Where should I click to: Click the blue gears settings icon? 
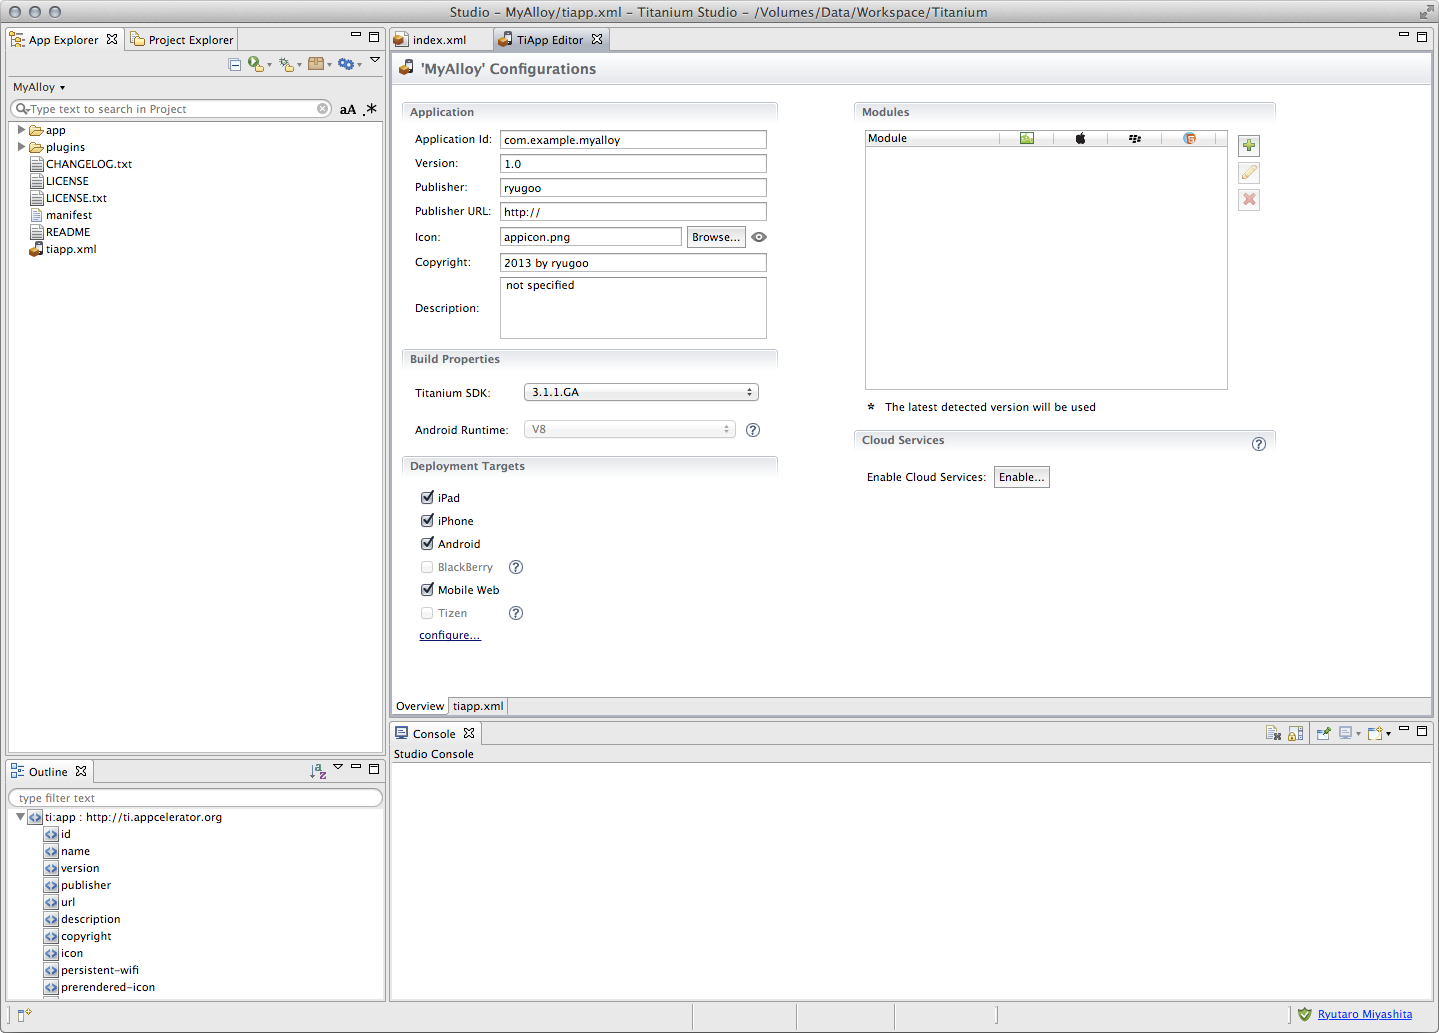(346, 64)
